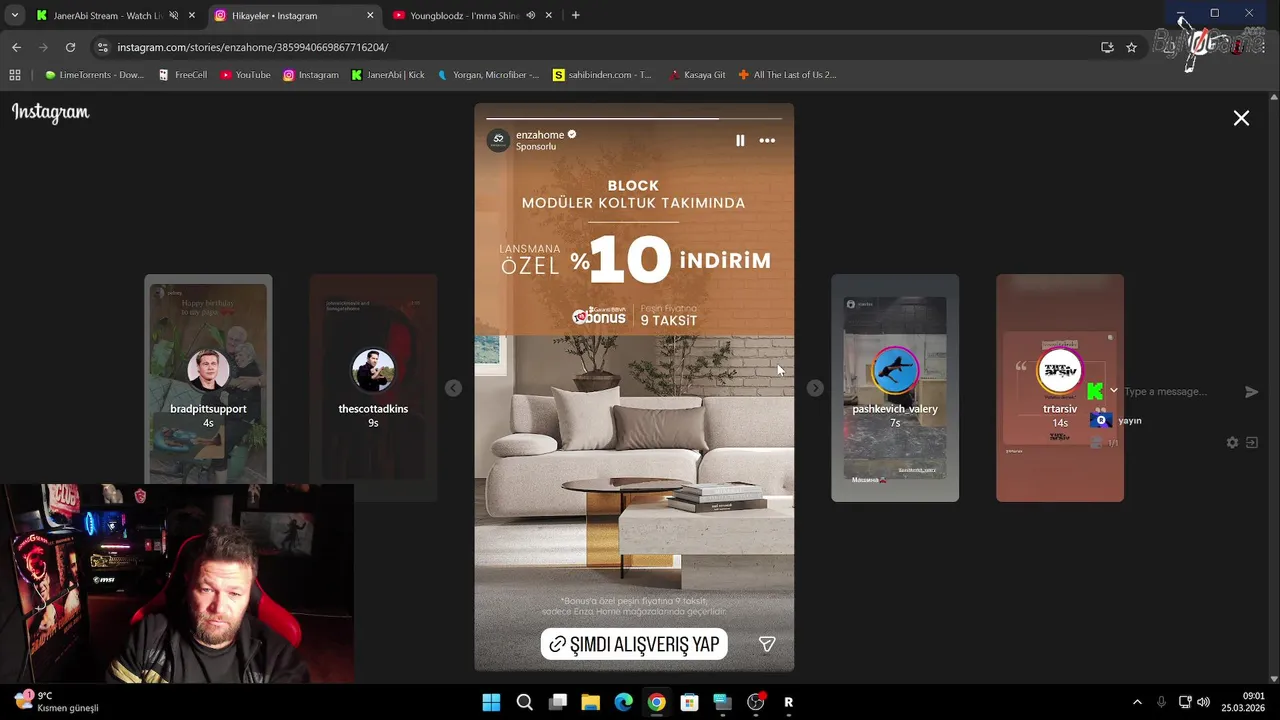
Task: Pause the enzahome story
Action: coord(740,141)
